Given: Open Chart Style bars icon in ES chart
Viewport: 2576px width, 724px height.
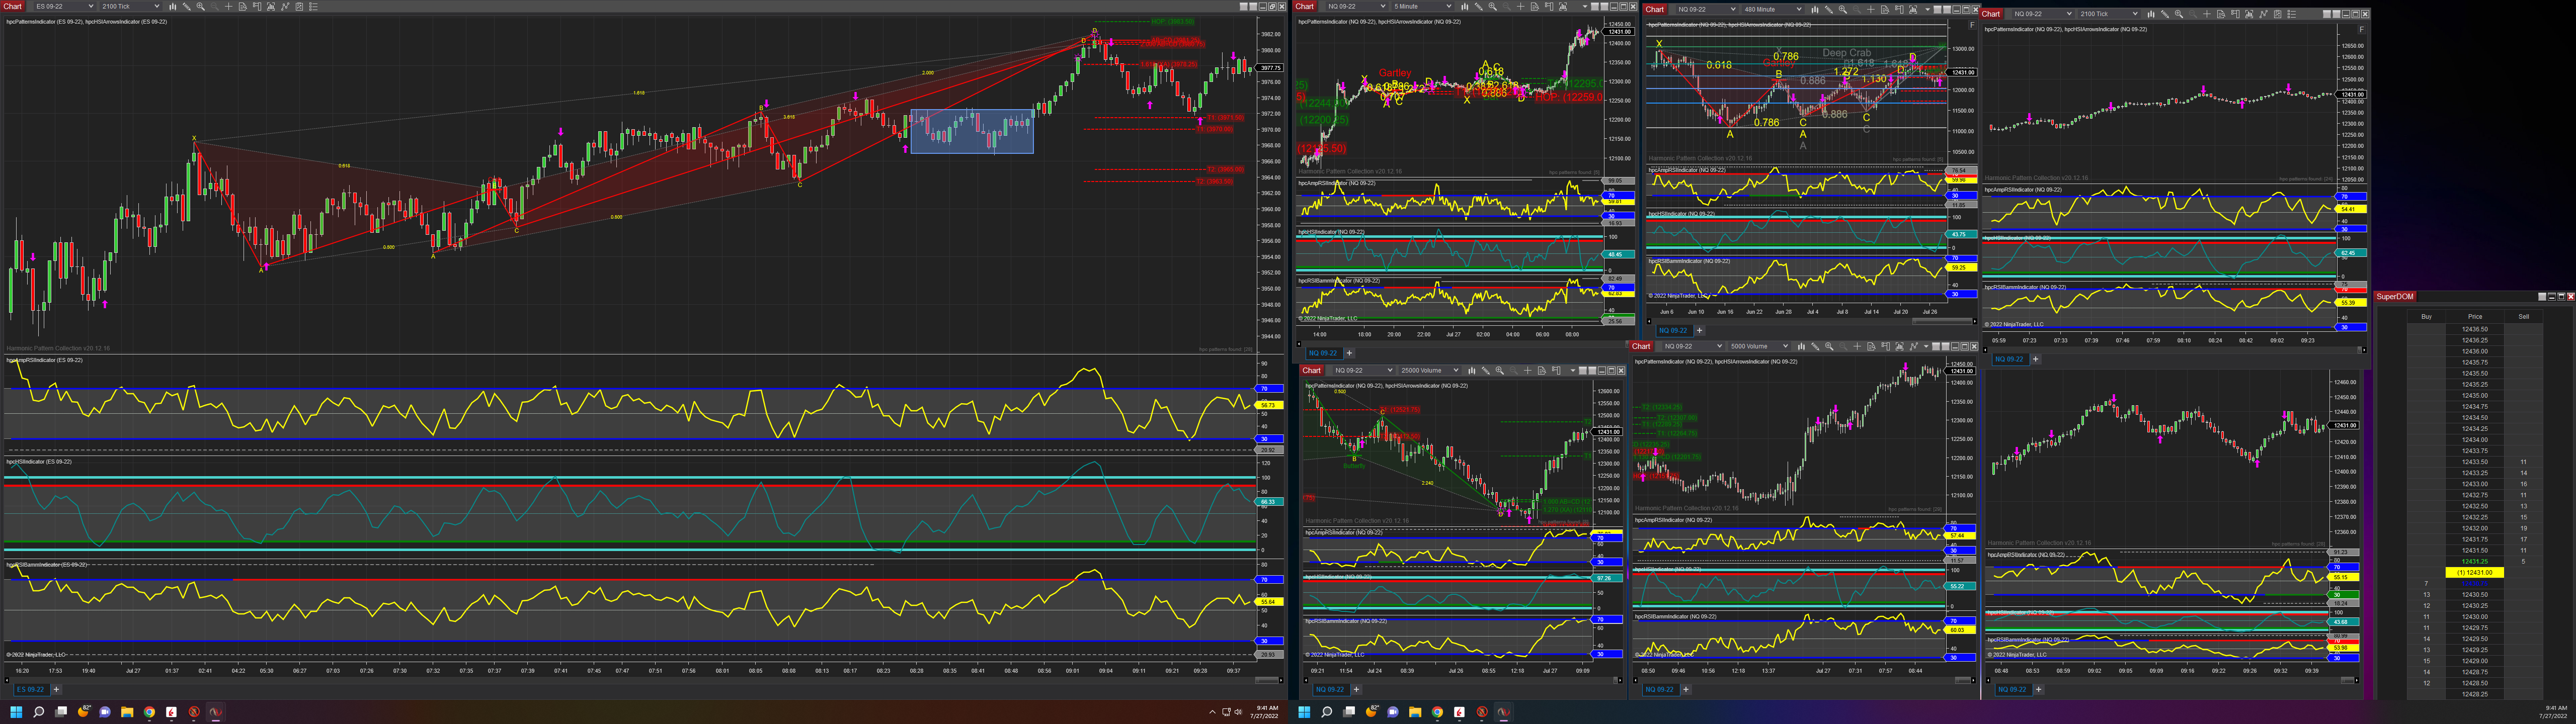Looking at the screenshot, I should [173, 6].
